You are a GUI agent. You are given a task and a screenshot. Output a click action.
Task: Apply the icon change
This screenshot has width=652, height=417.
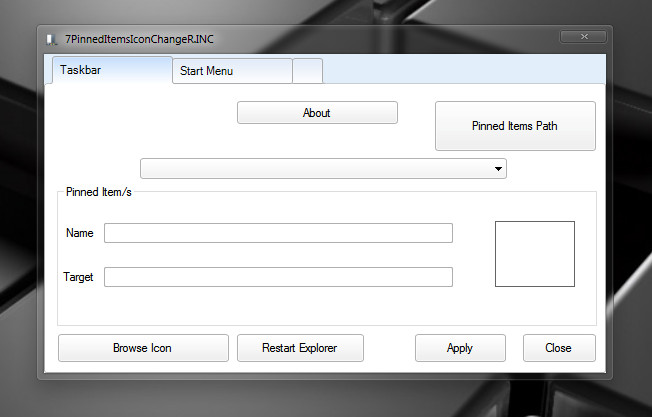pos(460,348)
